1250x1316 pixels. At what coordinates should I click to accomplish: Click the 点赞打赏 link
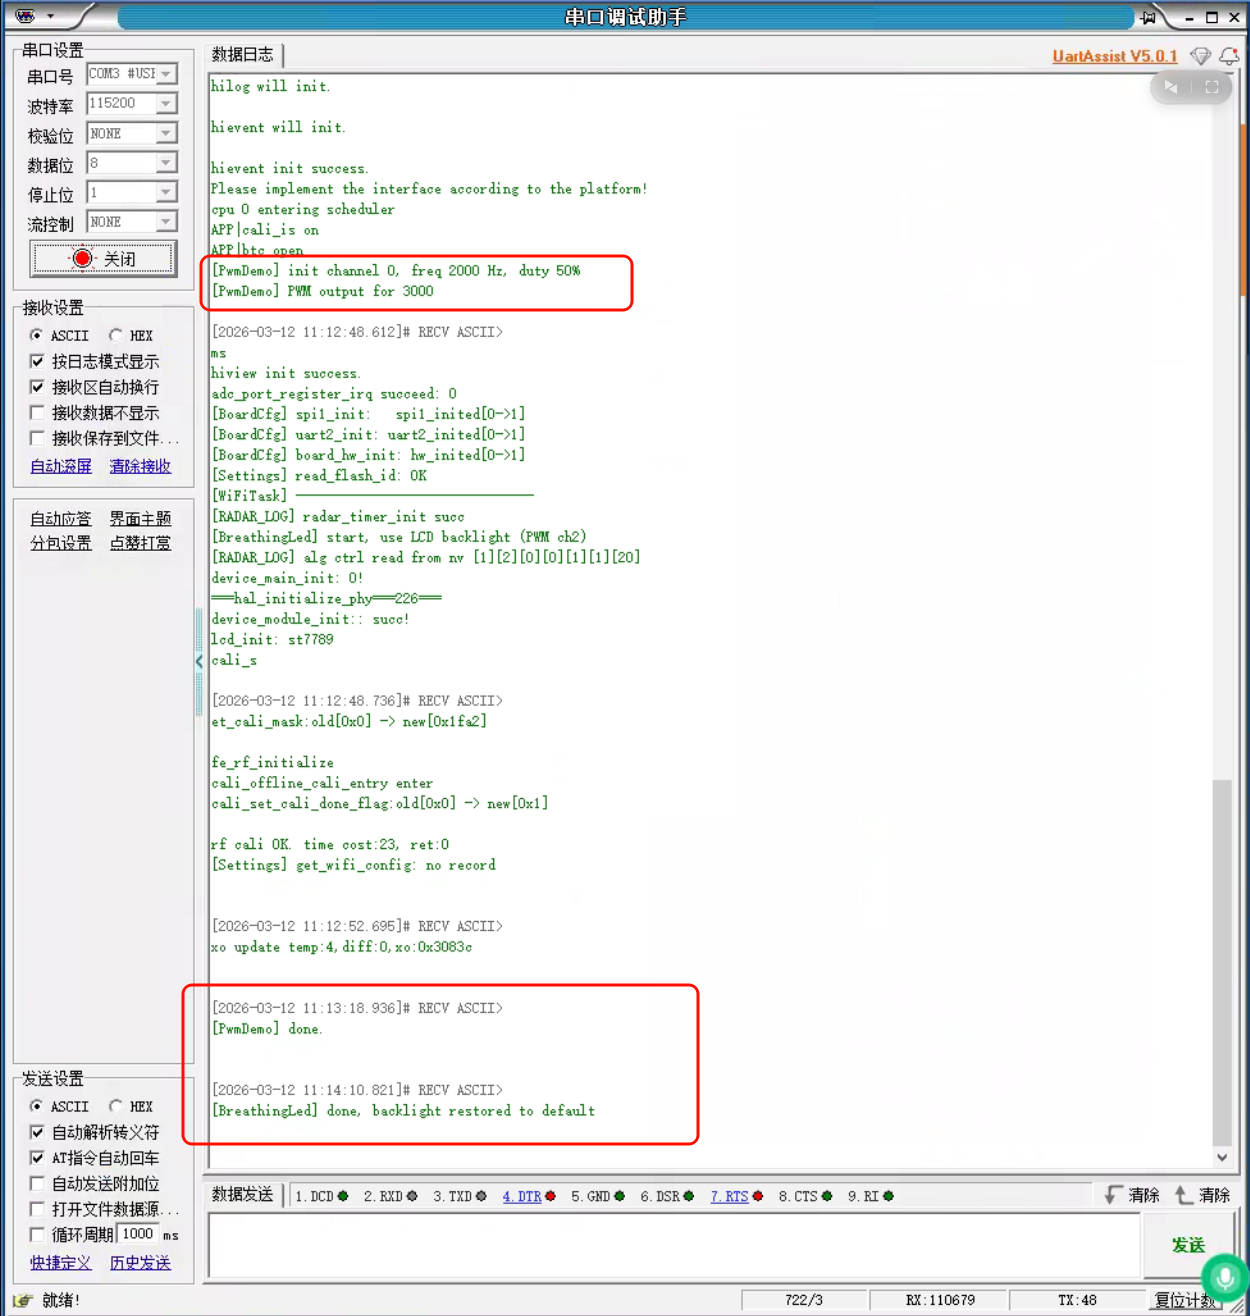pyautogui.click(x=140, y=543)
